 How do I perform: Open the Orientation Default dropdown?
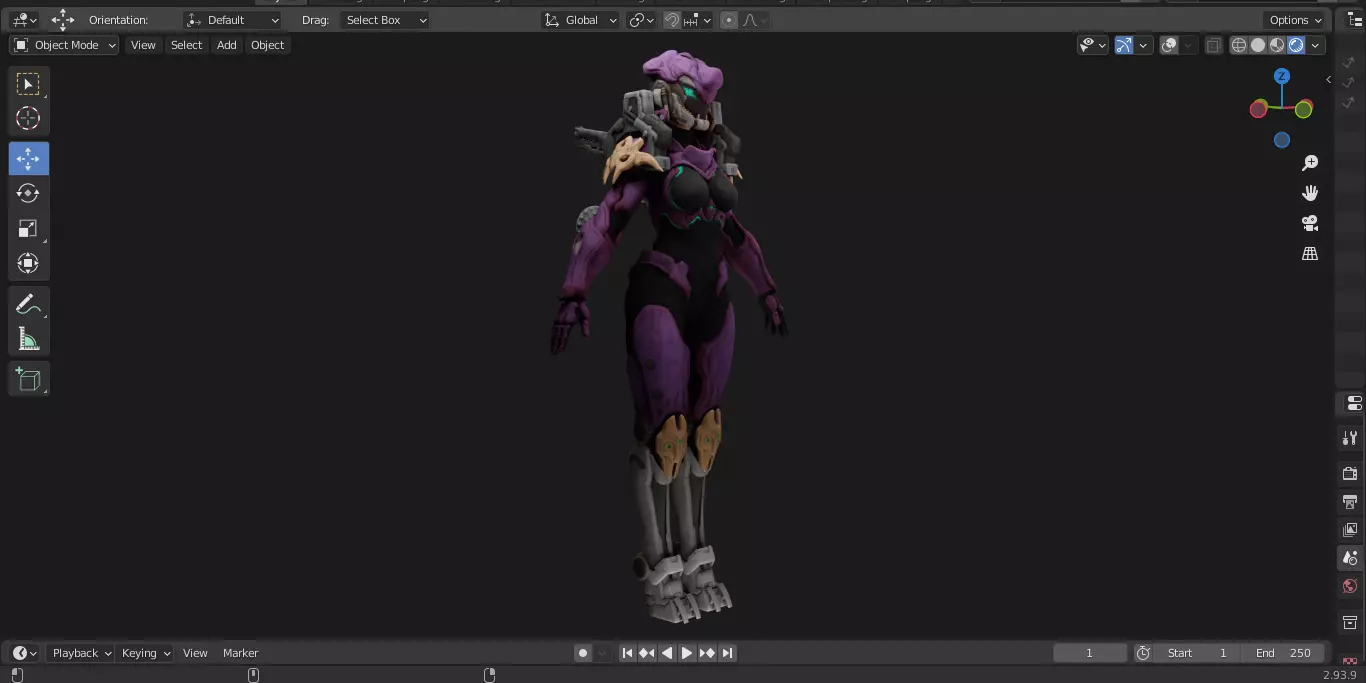233,20
